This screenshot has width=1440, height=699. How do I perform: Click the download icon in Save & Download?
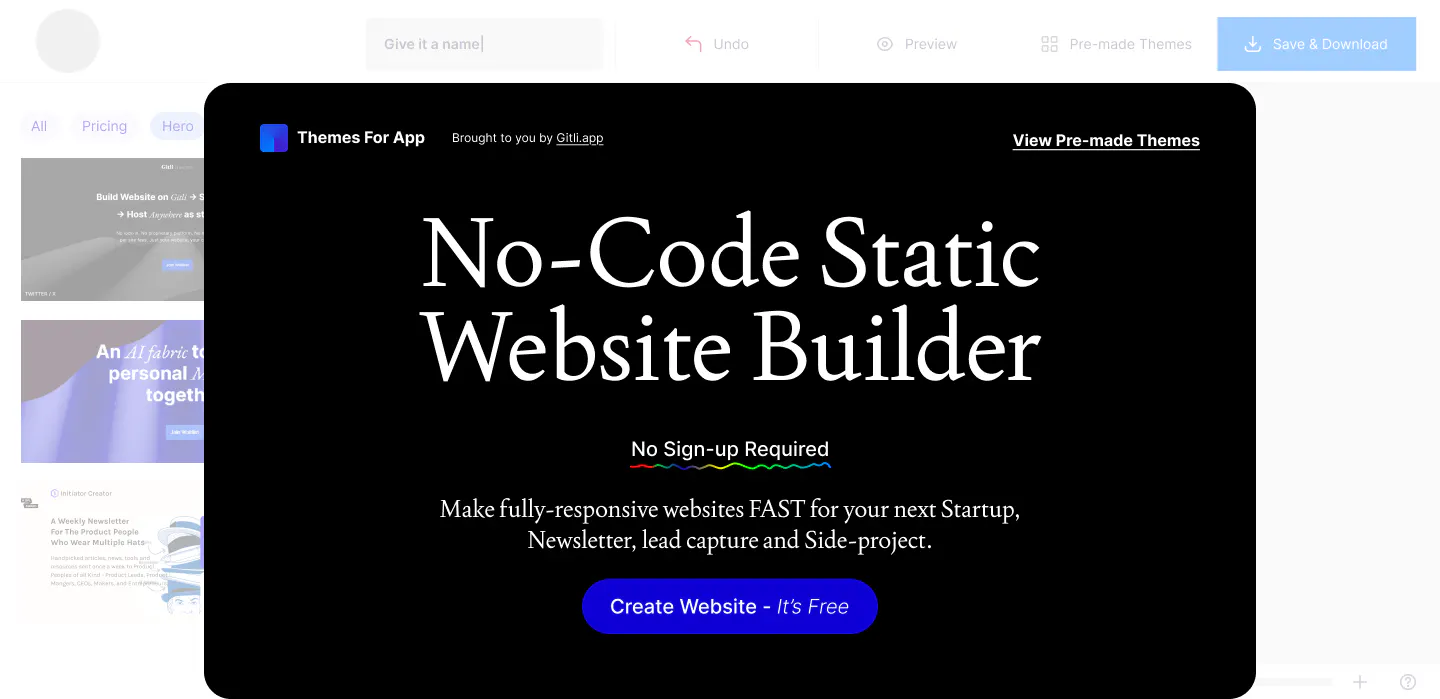[1252, 44]
